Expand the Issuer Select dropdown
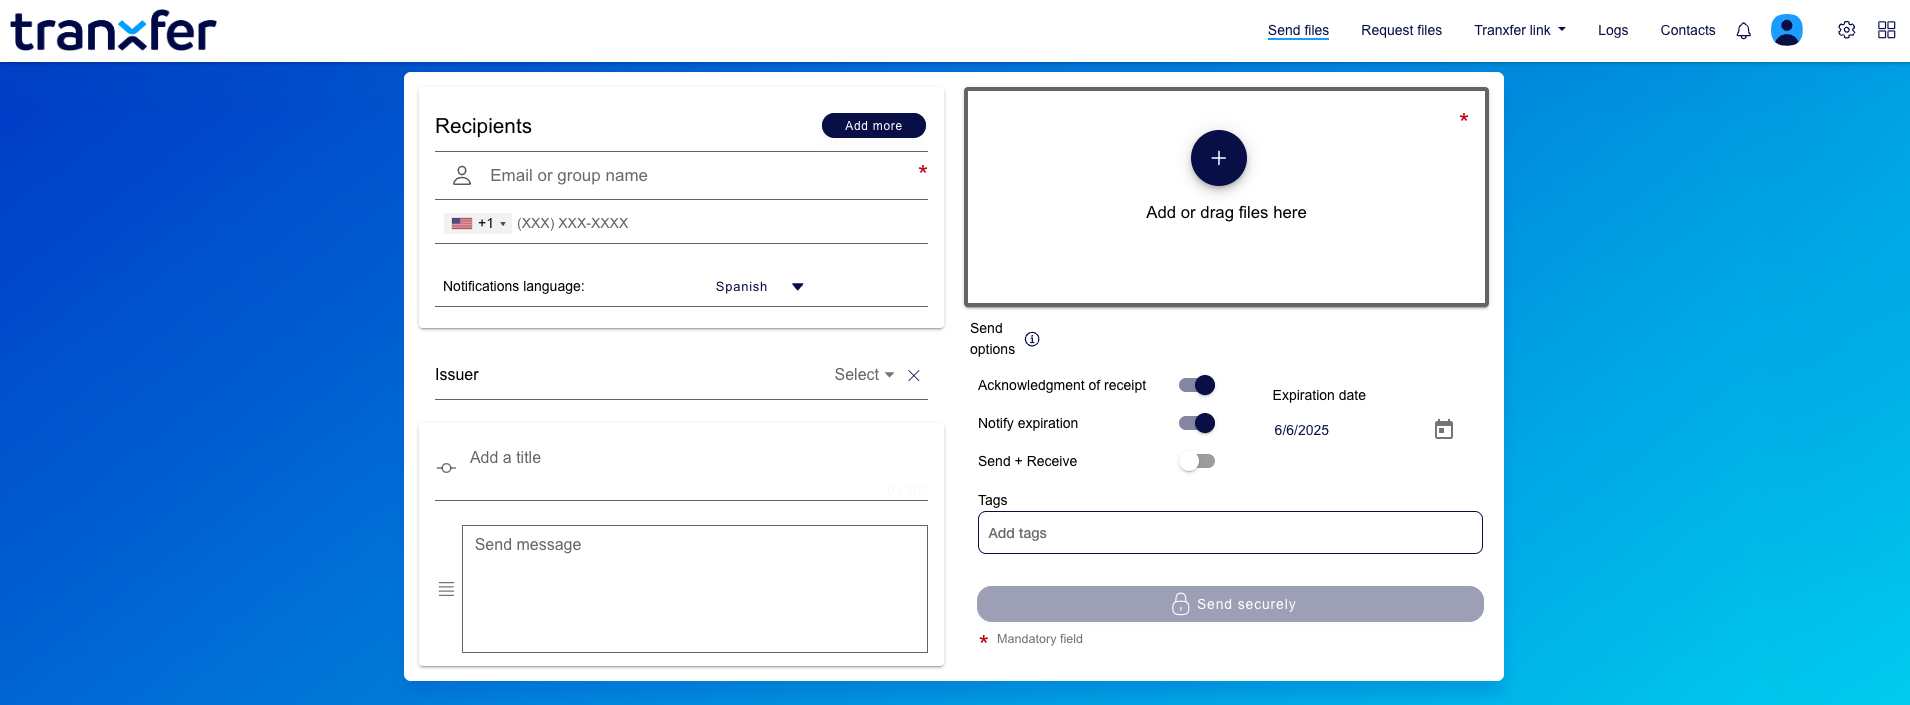This screenshot has height=705, width=1910. [x=864, y=375]
